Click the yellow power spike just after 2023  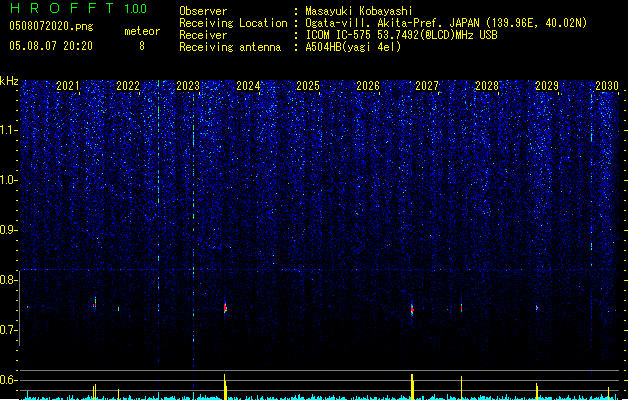225,387
